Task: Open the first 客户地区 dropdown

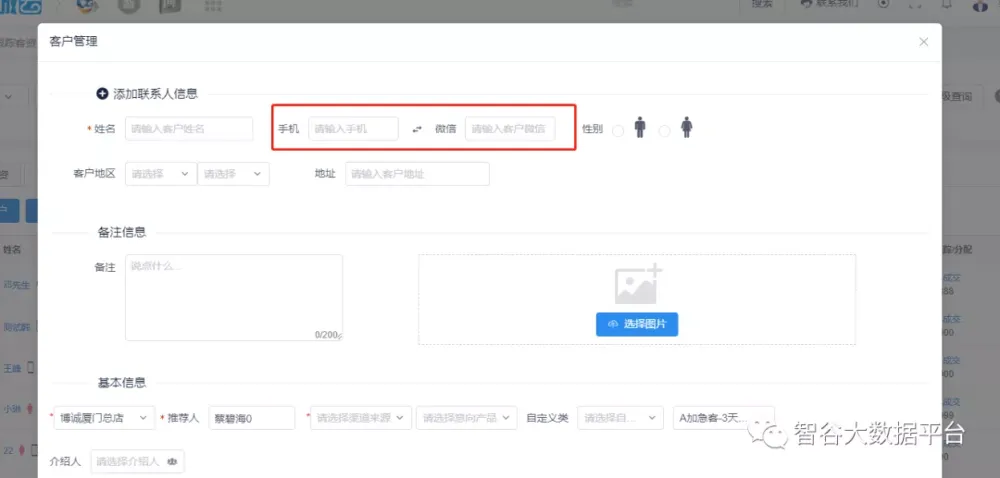Action: [x=160, y=174]
